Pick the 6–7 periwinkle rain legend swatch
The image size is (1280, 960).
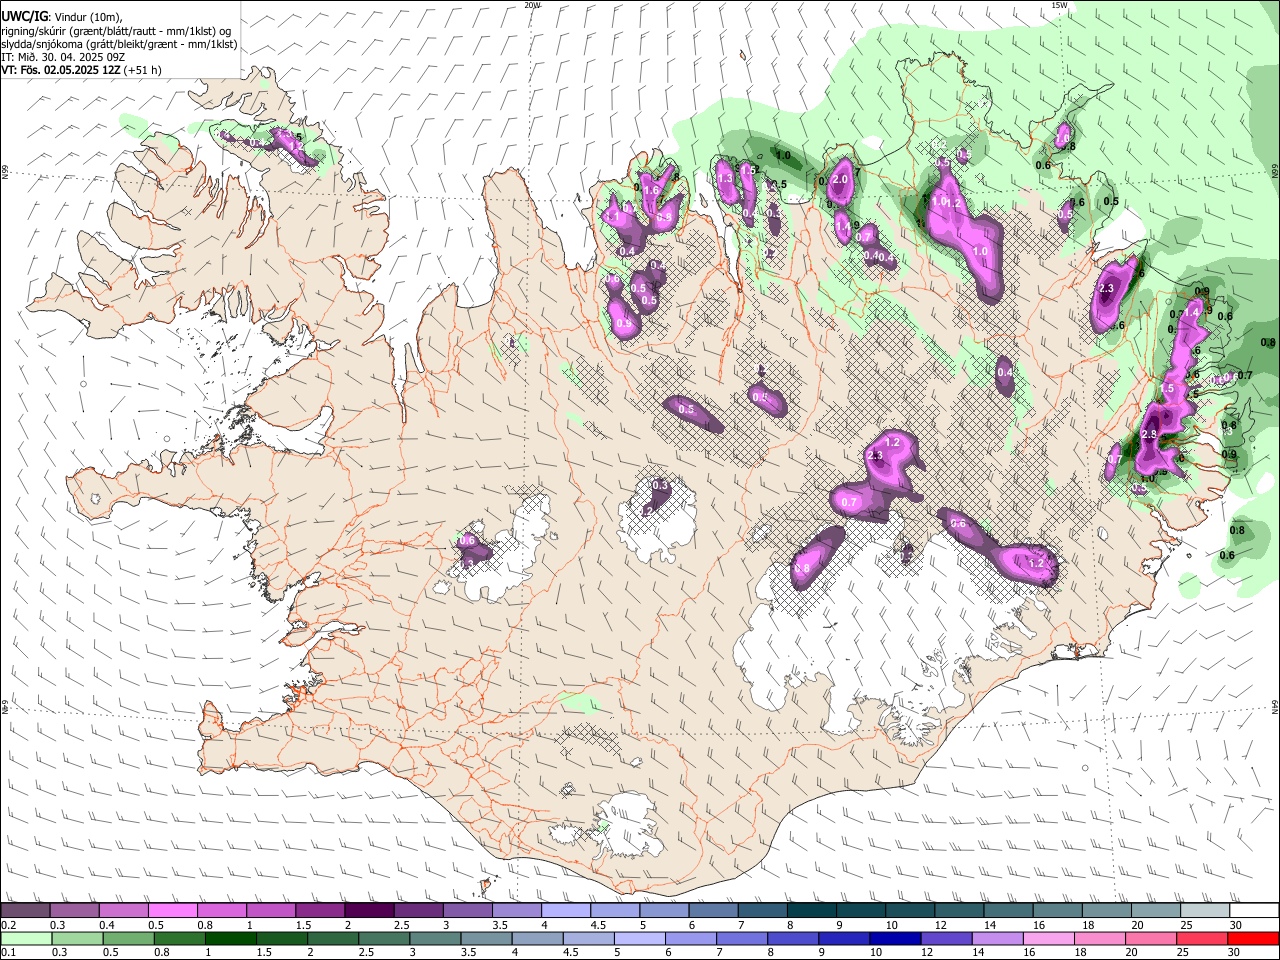(x=692, y=939)
